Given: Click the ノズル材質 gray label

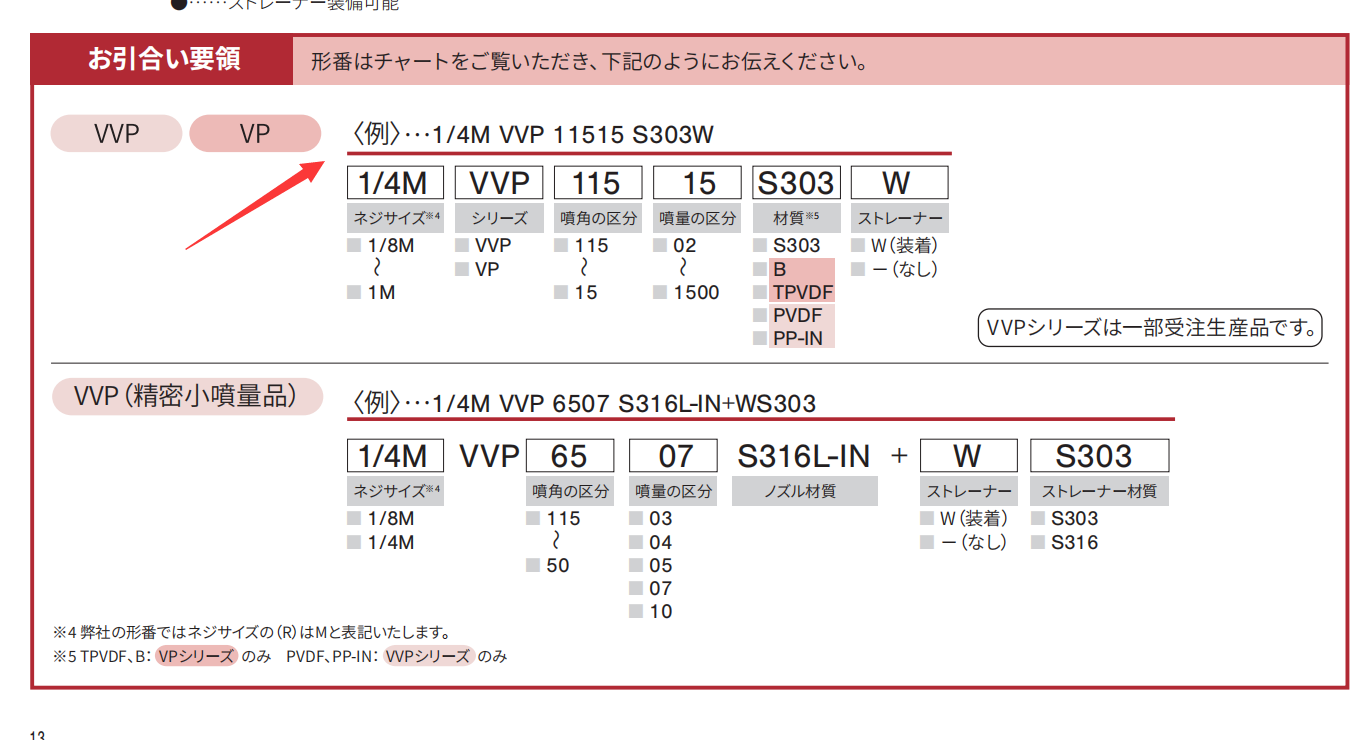Looking at the screenshot, I should pyautogui.click(x=804, y=491).
